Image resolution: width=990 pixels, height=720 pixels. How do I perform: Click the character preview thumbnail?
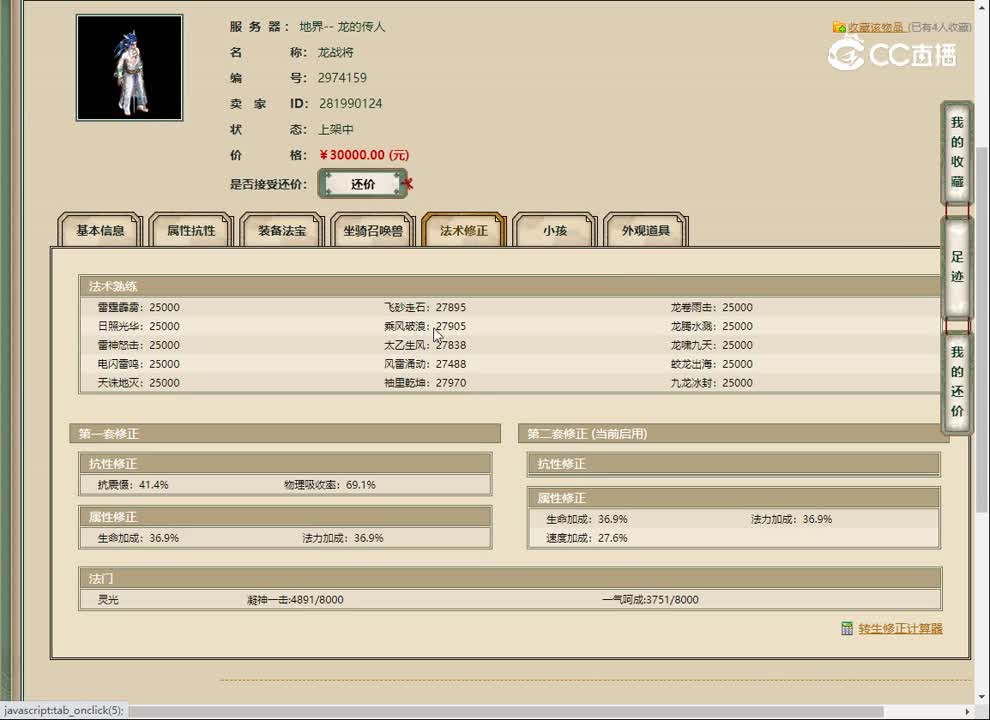coord(129,67)
